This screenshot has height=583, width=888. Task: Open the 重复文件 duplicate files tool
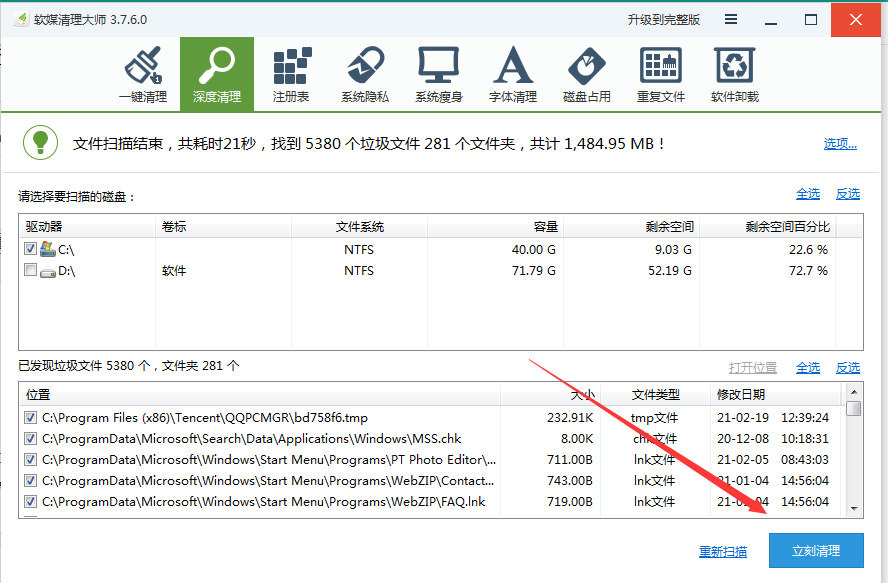click(661, 74)
